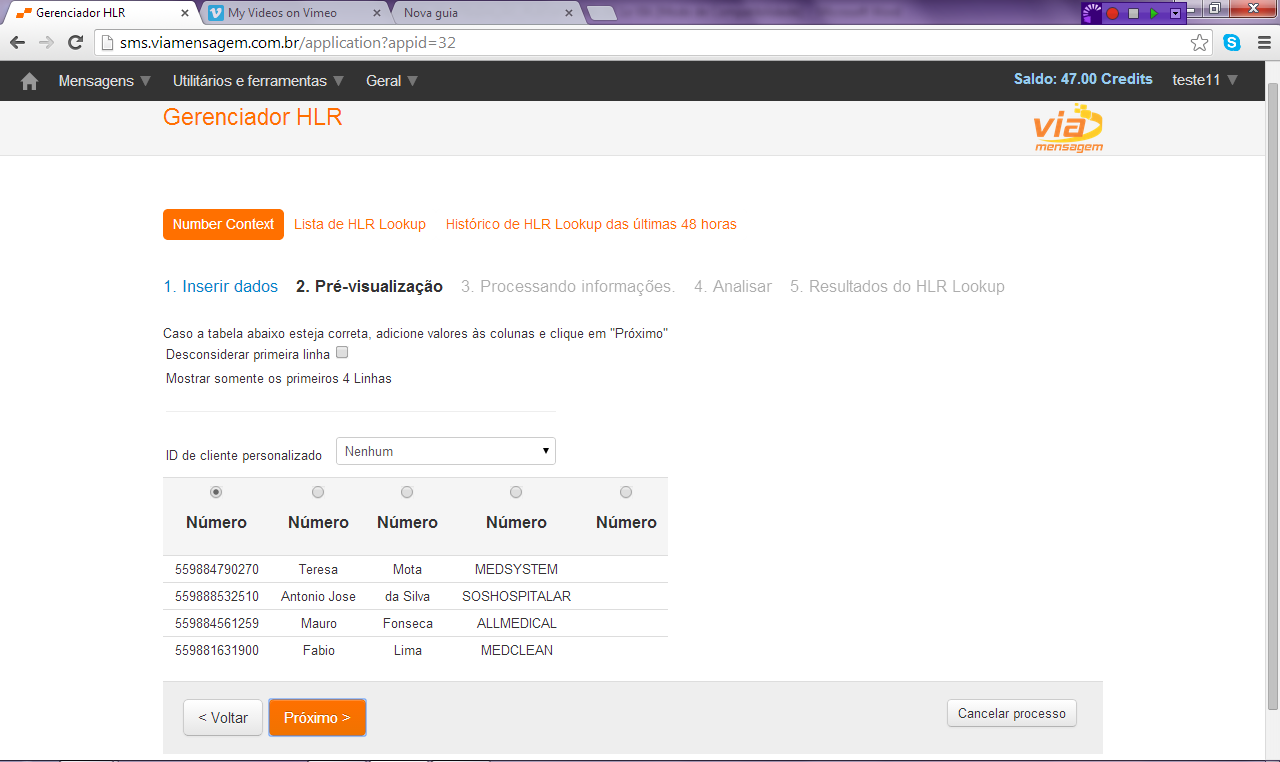Click step 2. Pré-visualização
The image size is (1280, 762).
click(x=369, y=286)
